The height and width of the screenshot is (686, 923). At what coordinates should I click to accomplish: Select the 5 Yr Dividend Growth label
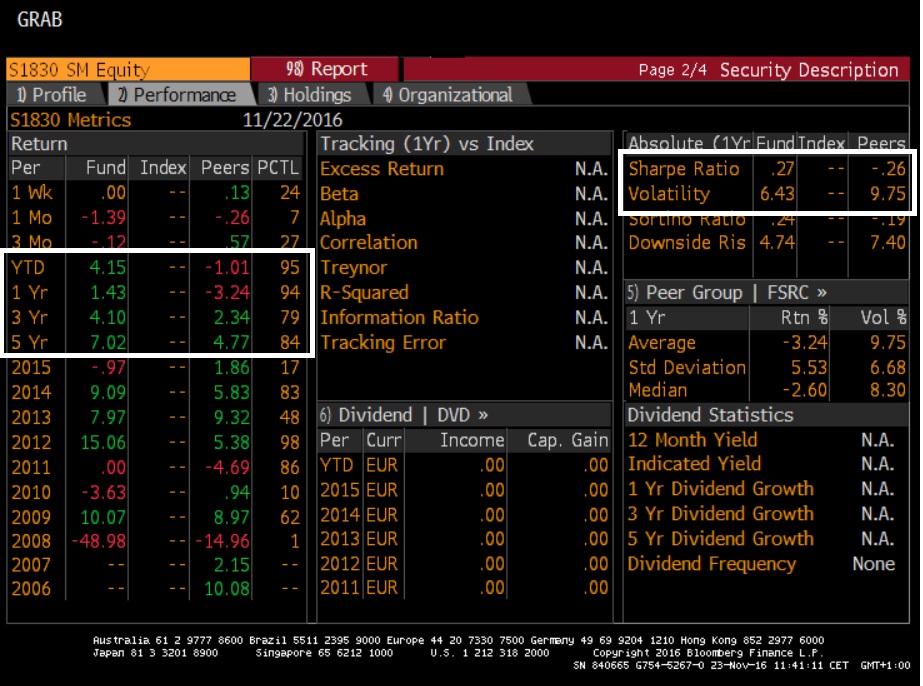point(721,539)
